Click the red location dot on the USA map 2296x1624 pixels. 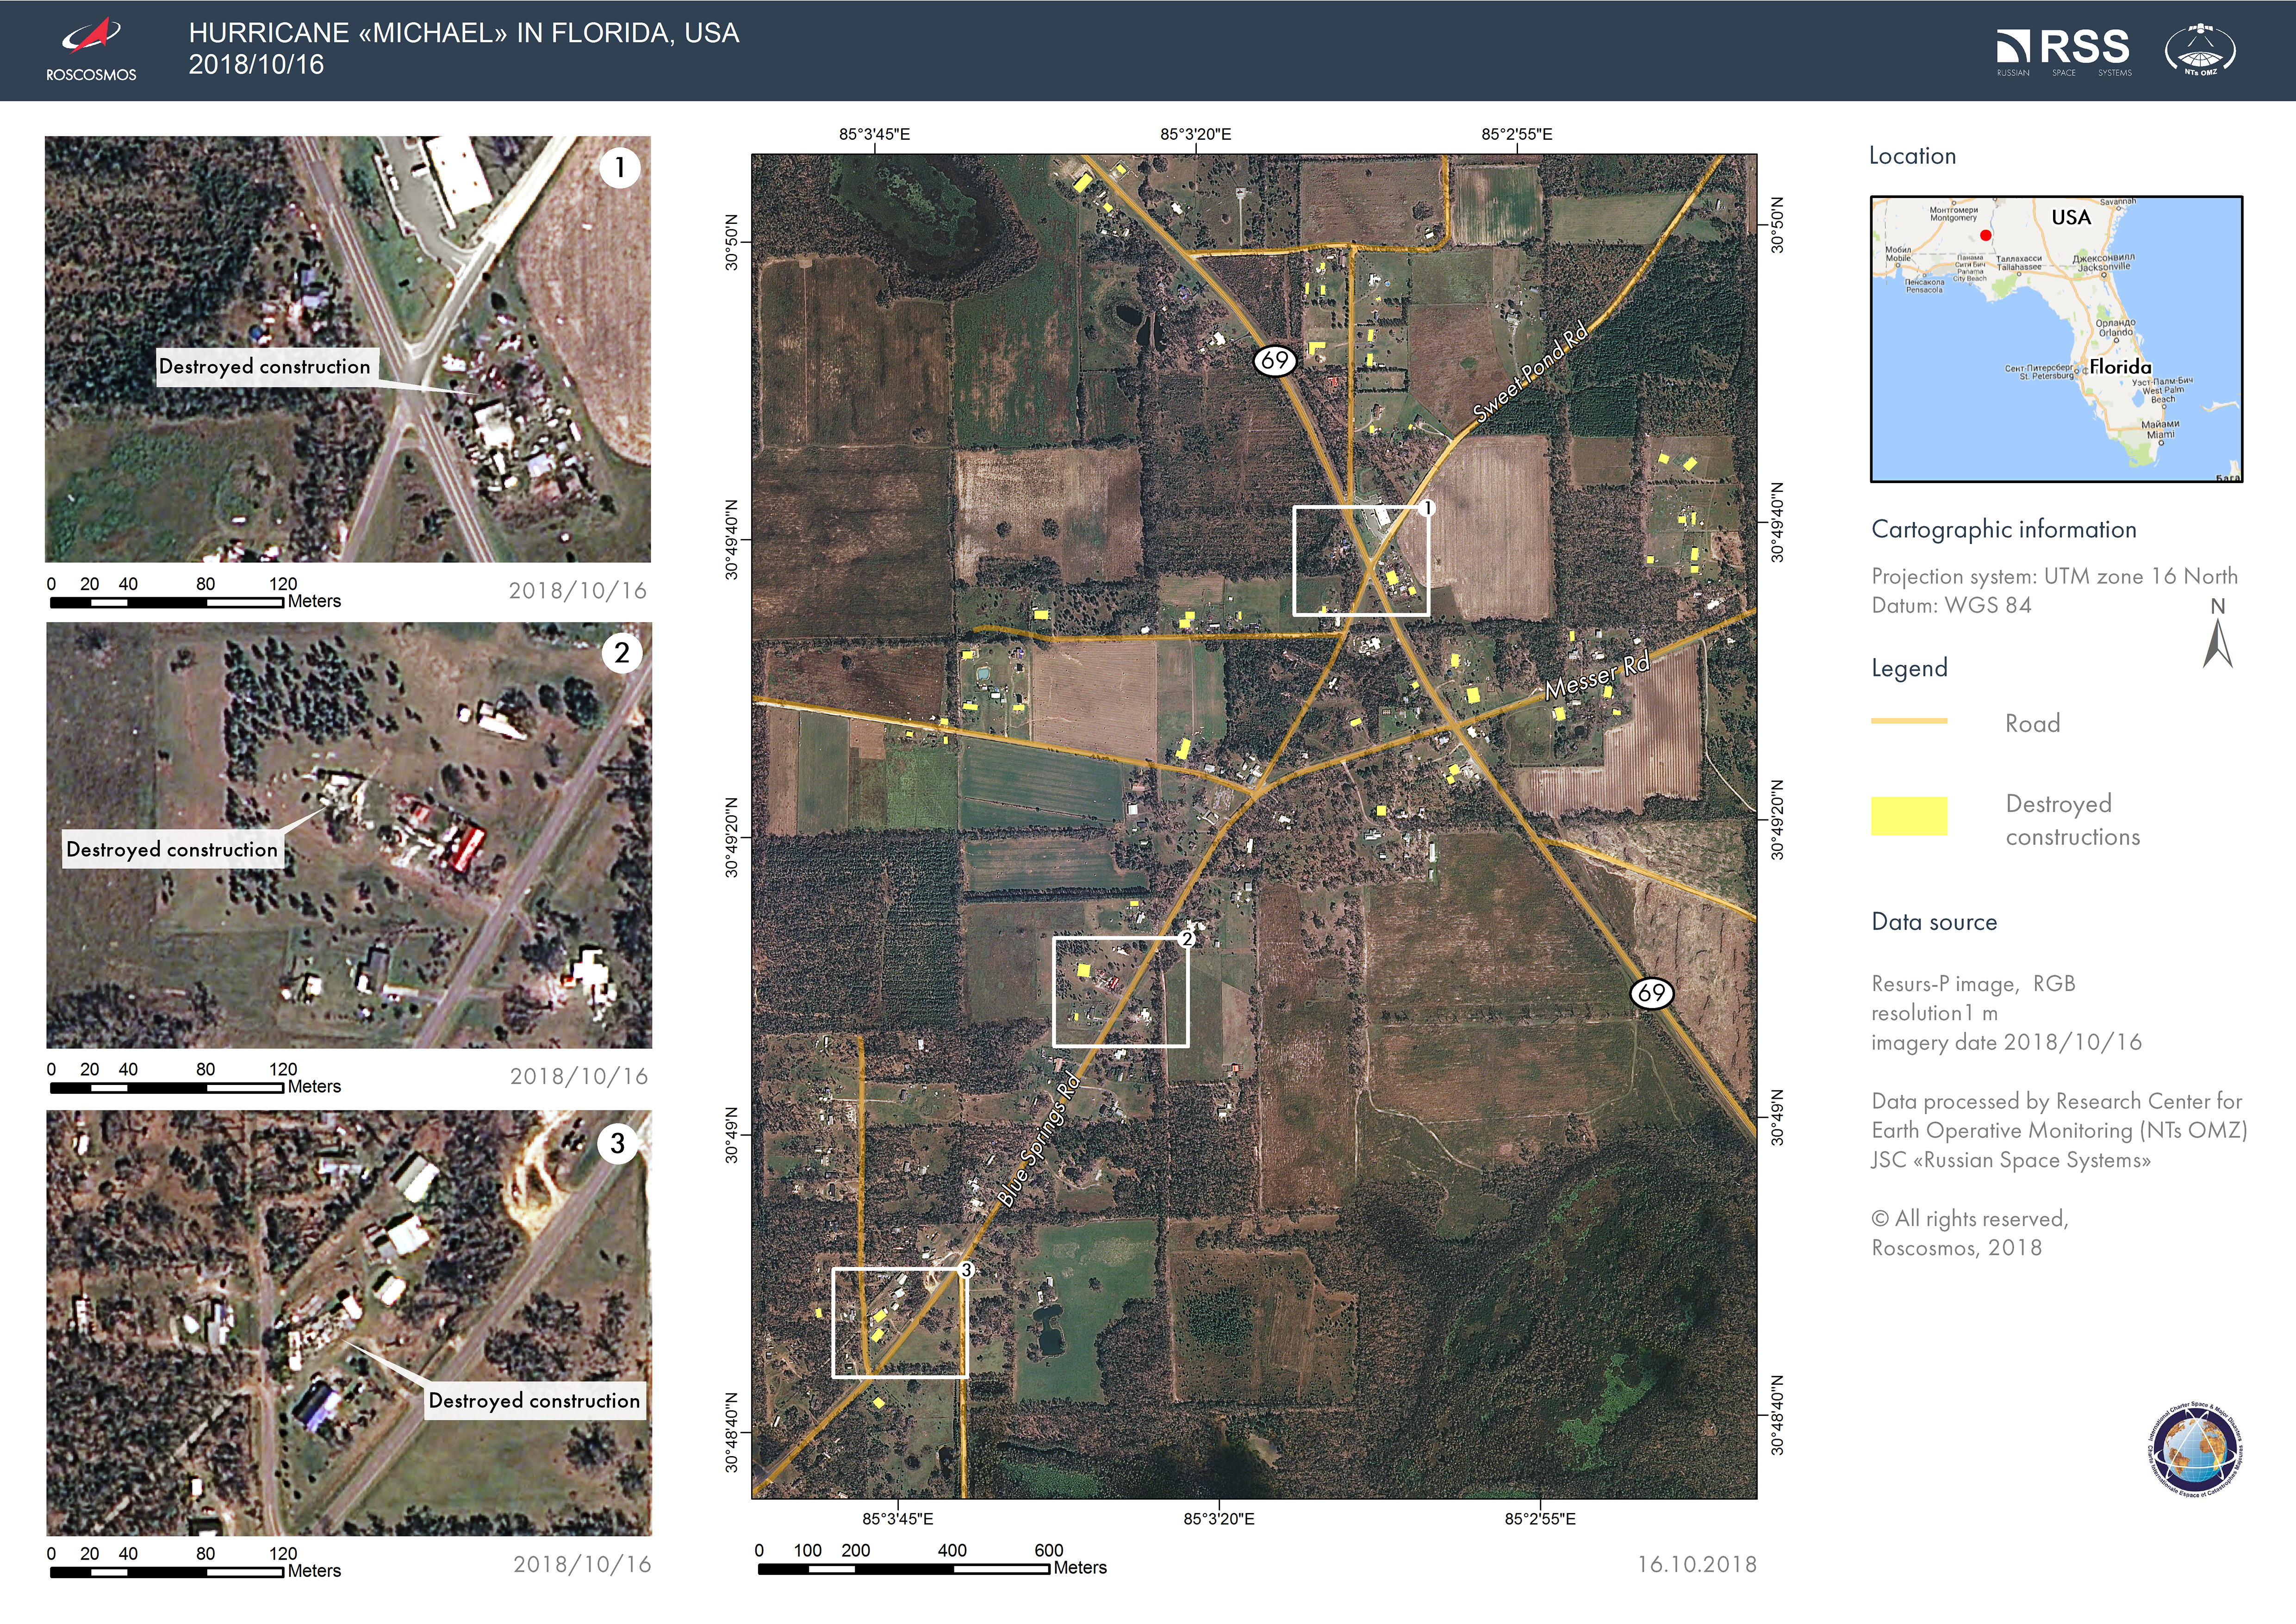pyautogui.click(x=1986, y=236)
